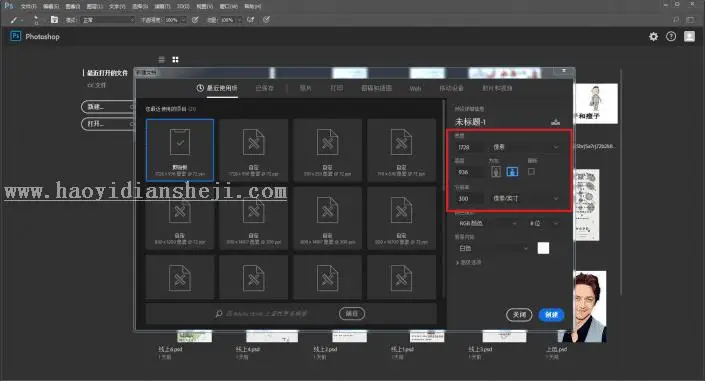Switch to the 移动设备 tab
Screen dimensions: 705x381
[451, 88]
